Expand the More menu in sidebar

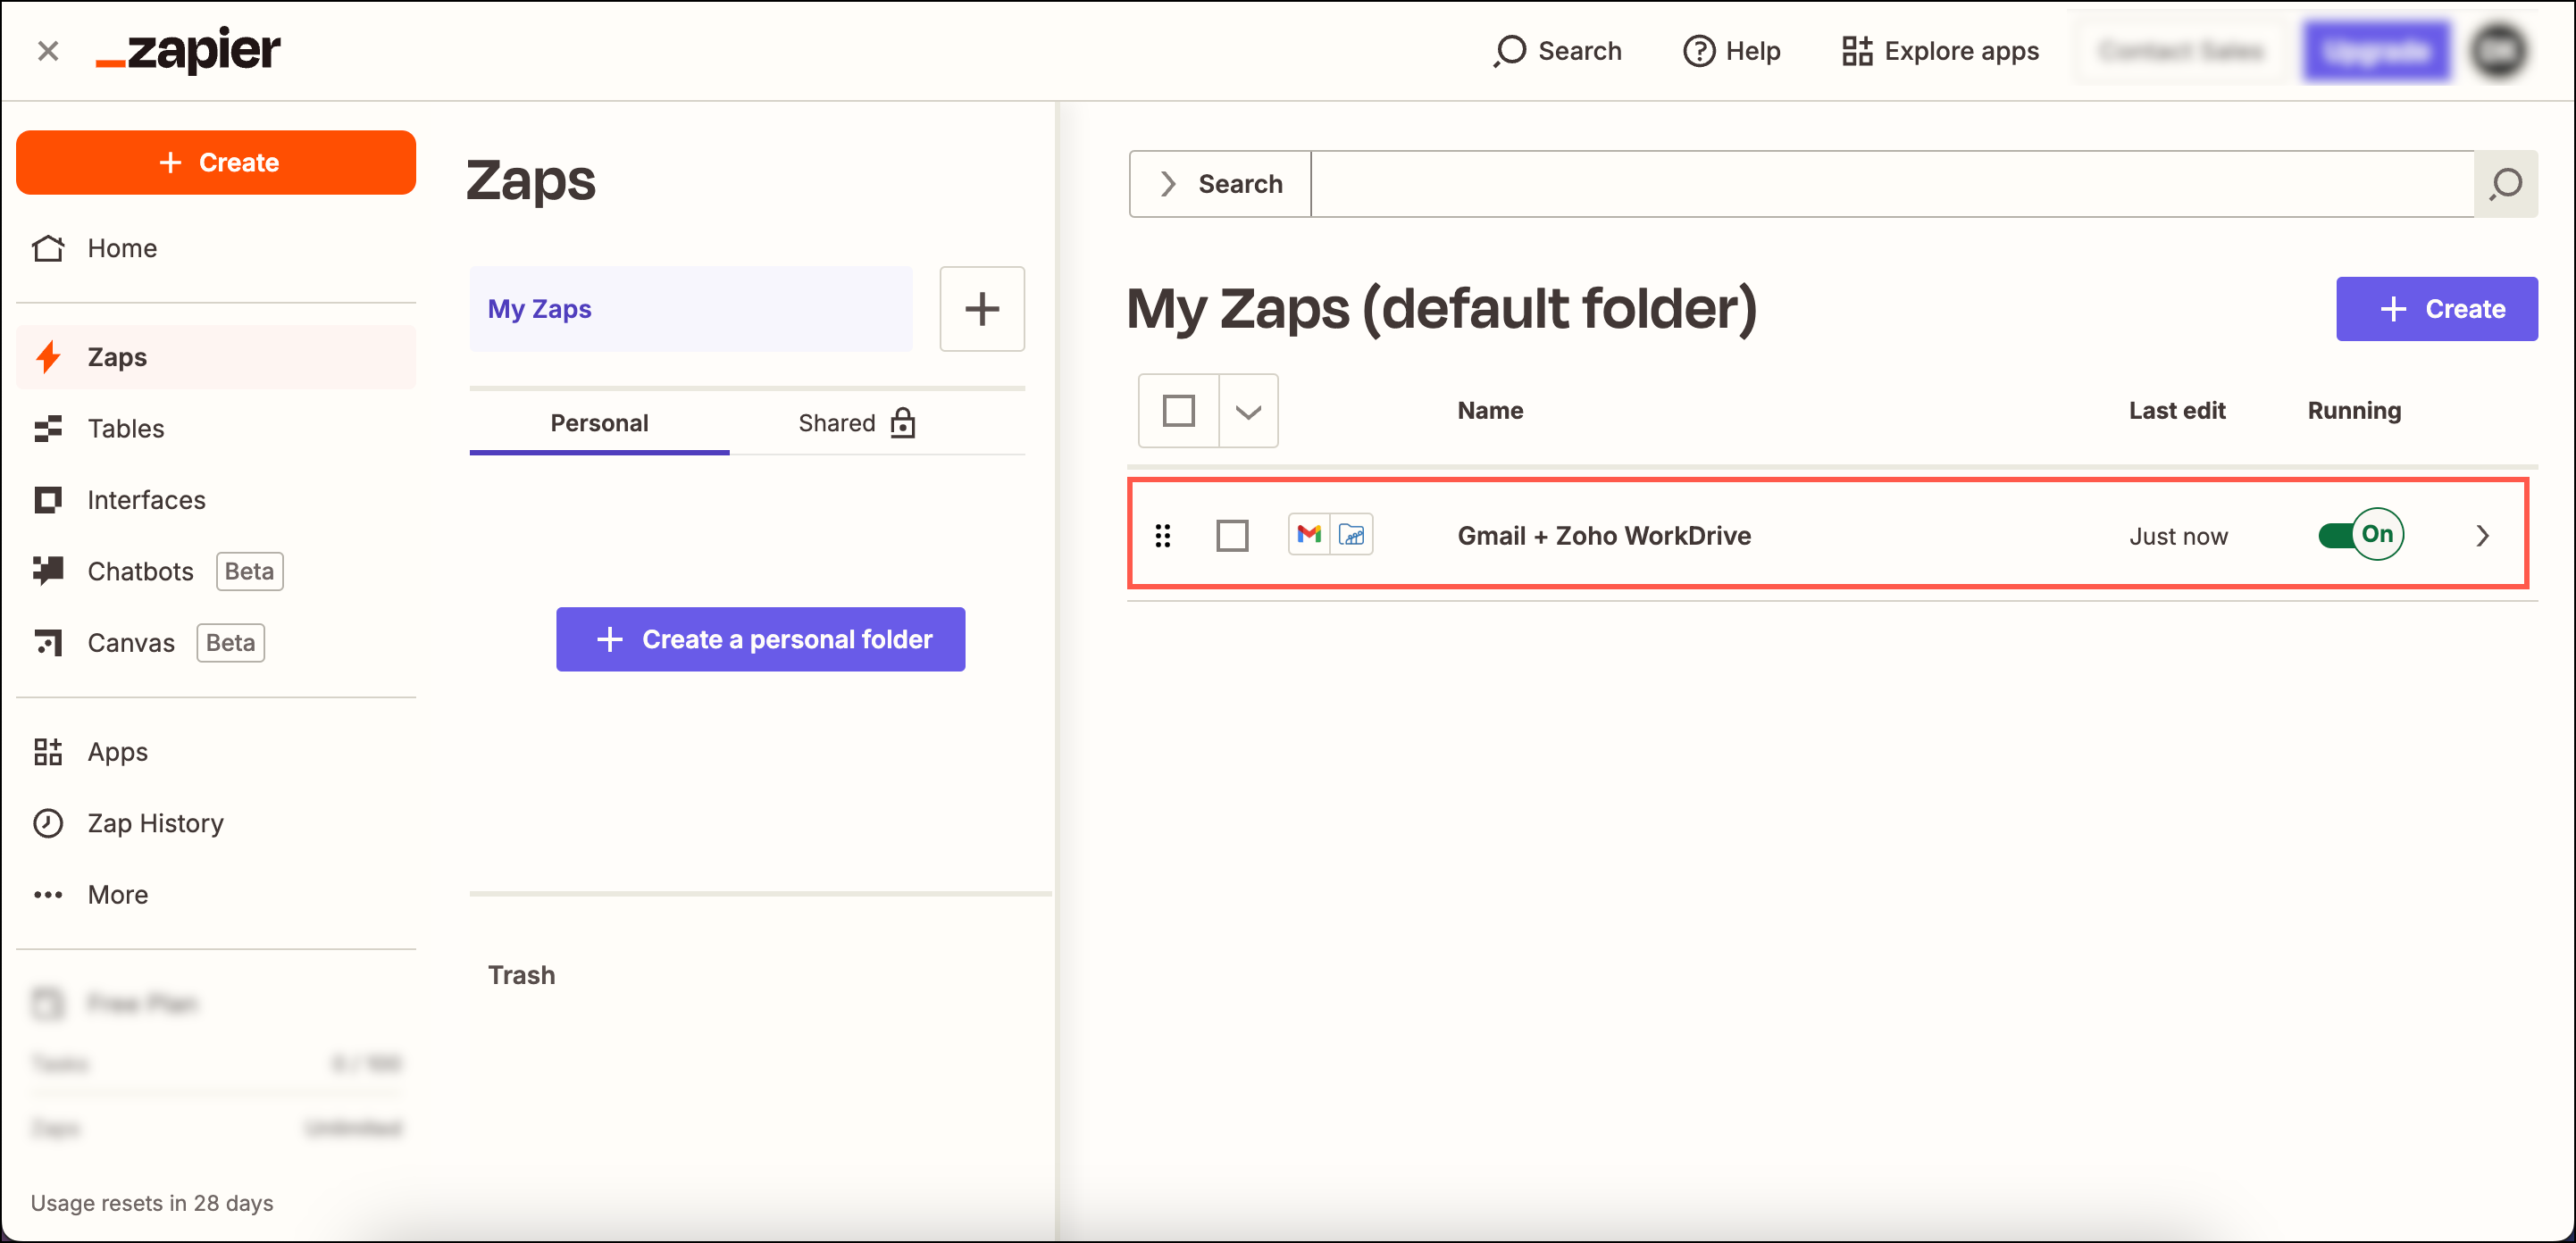[216, 895]
